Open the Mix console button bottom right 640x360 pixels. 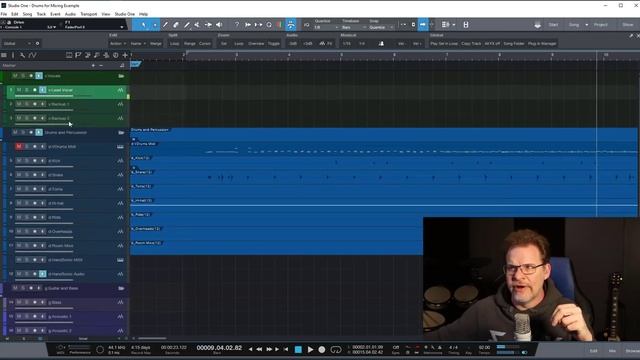(x=612, y=351)
